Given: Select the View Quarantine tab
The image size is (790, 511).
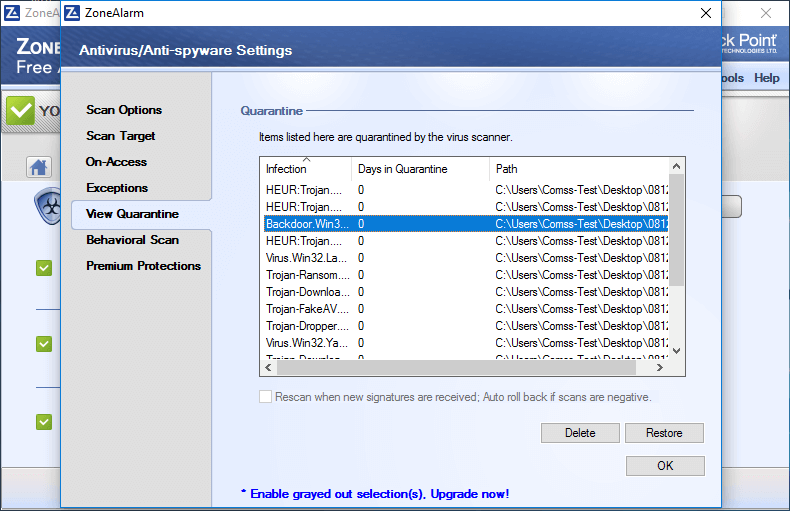Looking at the screenshot, I should (x=141, y=214).
